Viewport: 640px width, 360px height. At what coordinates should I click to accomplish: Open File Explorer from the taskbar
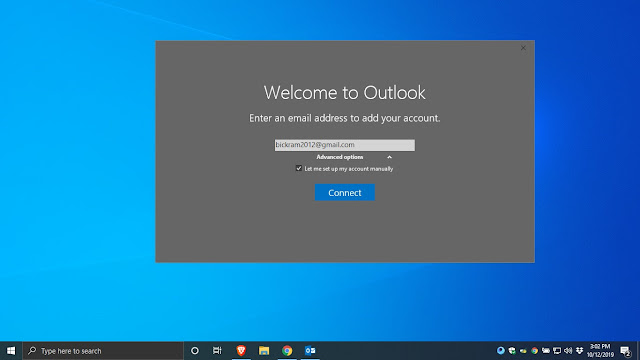[264, 351]
